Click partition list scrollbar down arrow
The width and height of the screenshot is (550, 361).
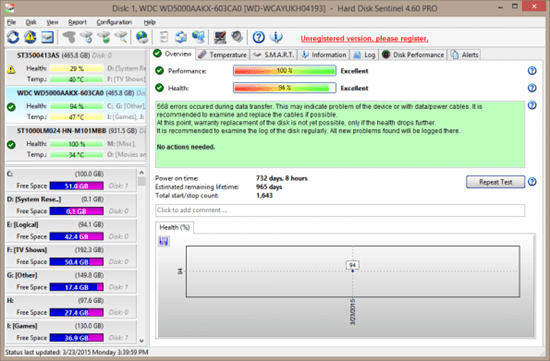tap(141, 341)
